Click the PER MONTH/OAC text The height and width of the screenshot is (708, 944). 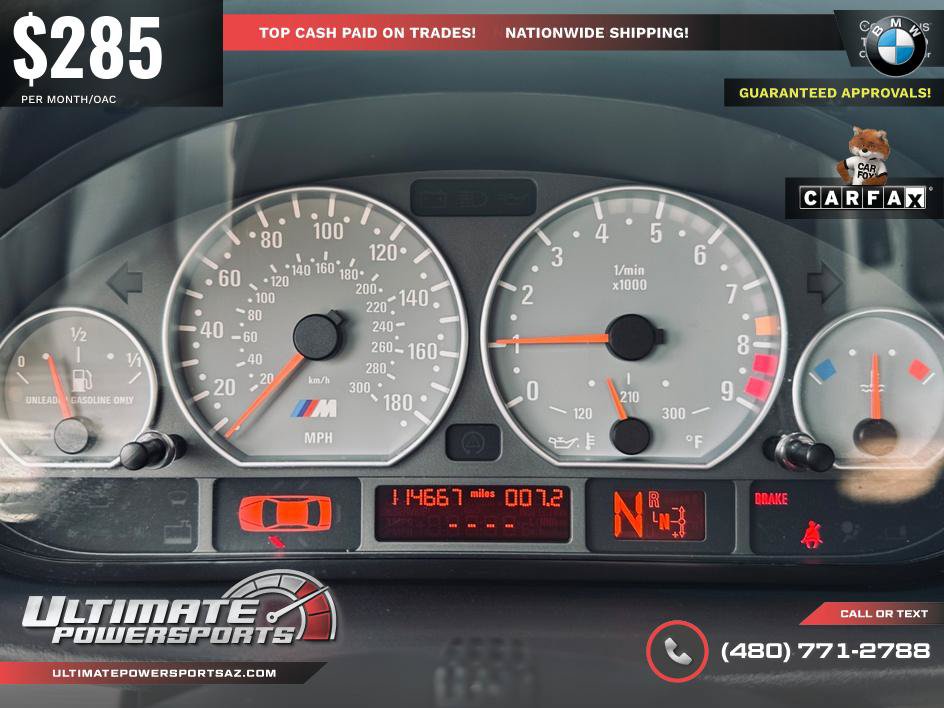tap(69, 99)
